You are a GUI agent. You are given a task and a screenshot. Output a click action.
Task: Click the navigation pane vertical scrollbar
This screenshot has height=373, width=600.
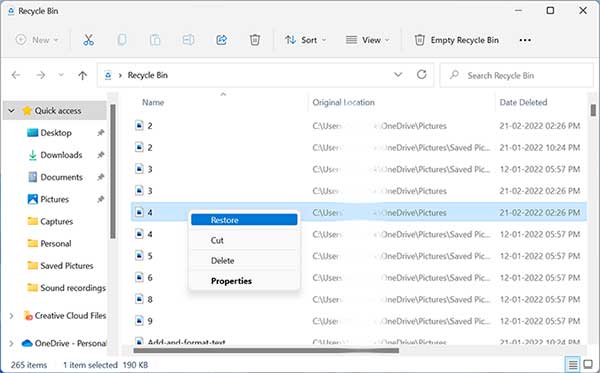[x=112, y=171]
